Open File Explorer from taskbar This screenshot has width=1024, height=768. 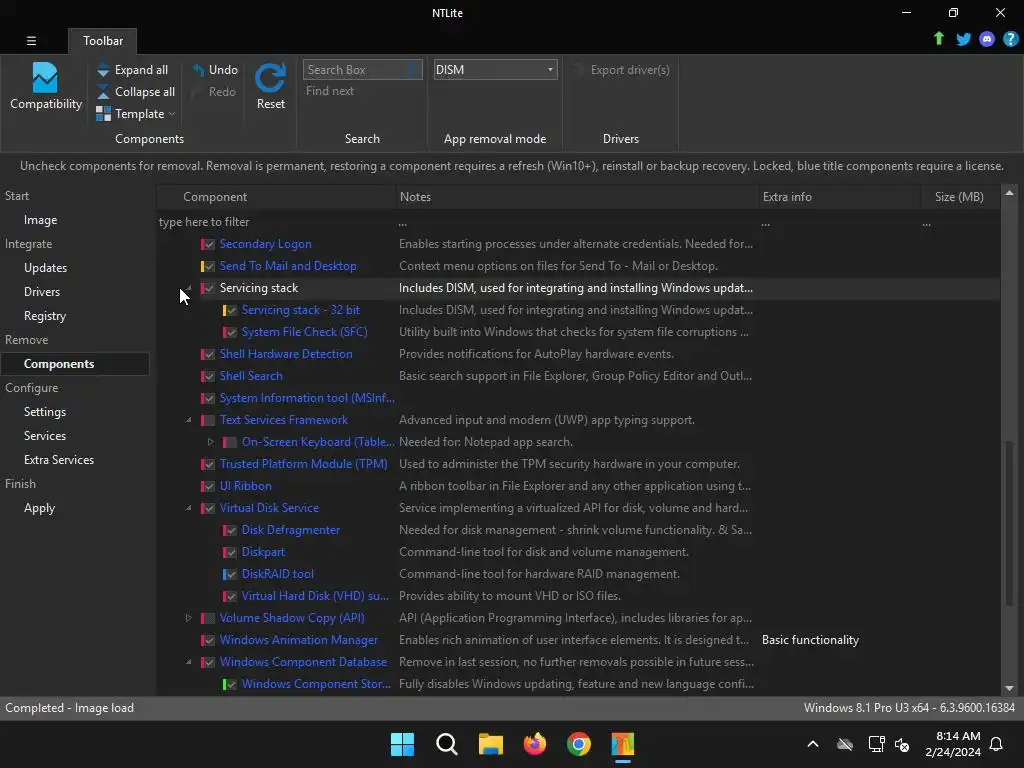point(490,744)
